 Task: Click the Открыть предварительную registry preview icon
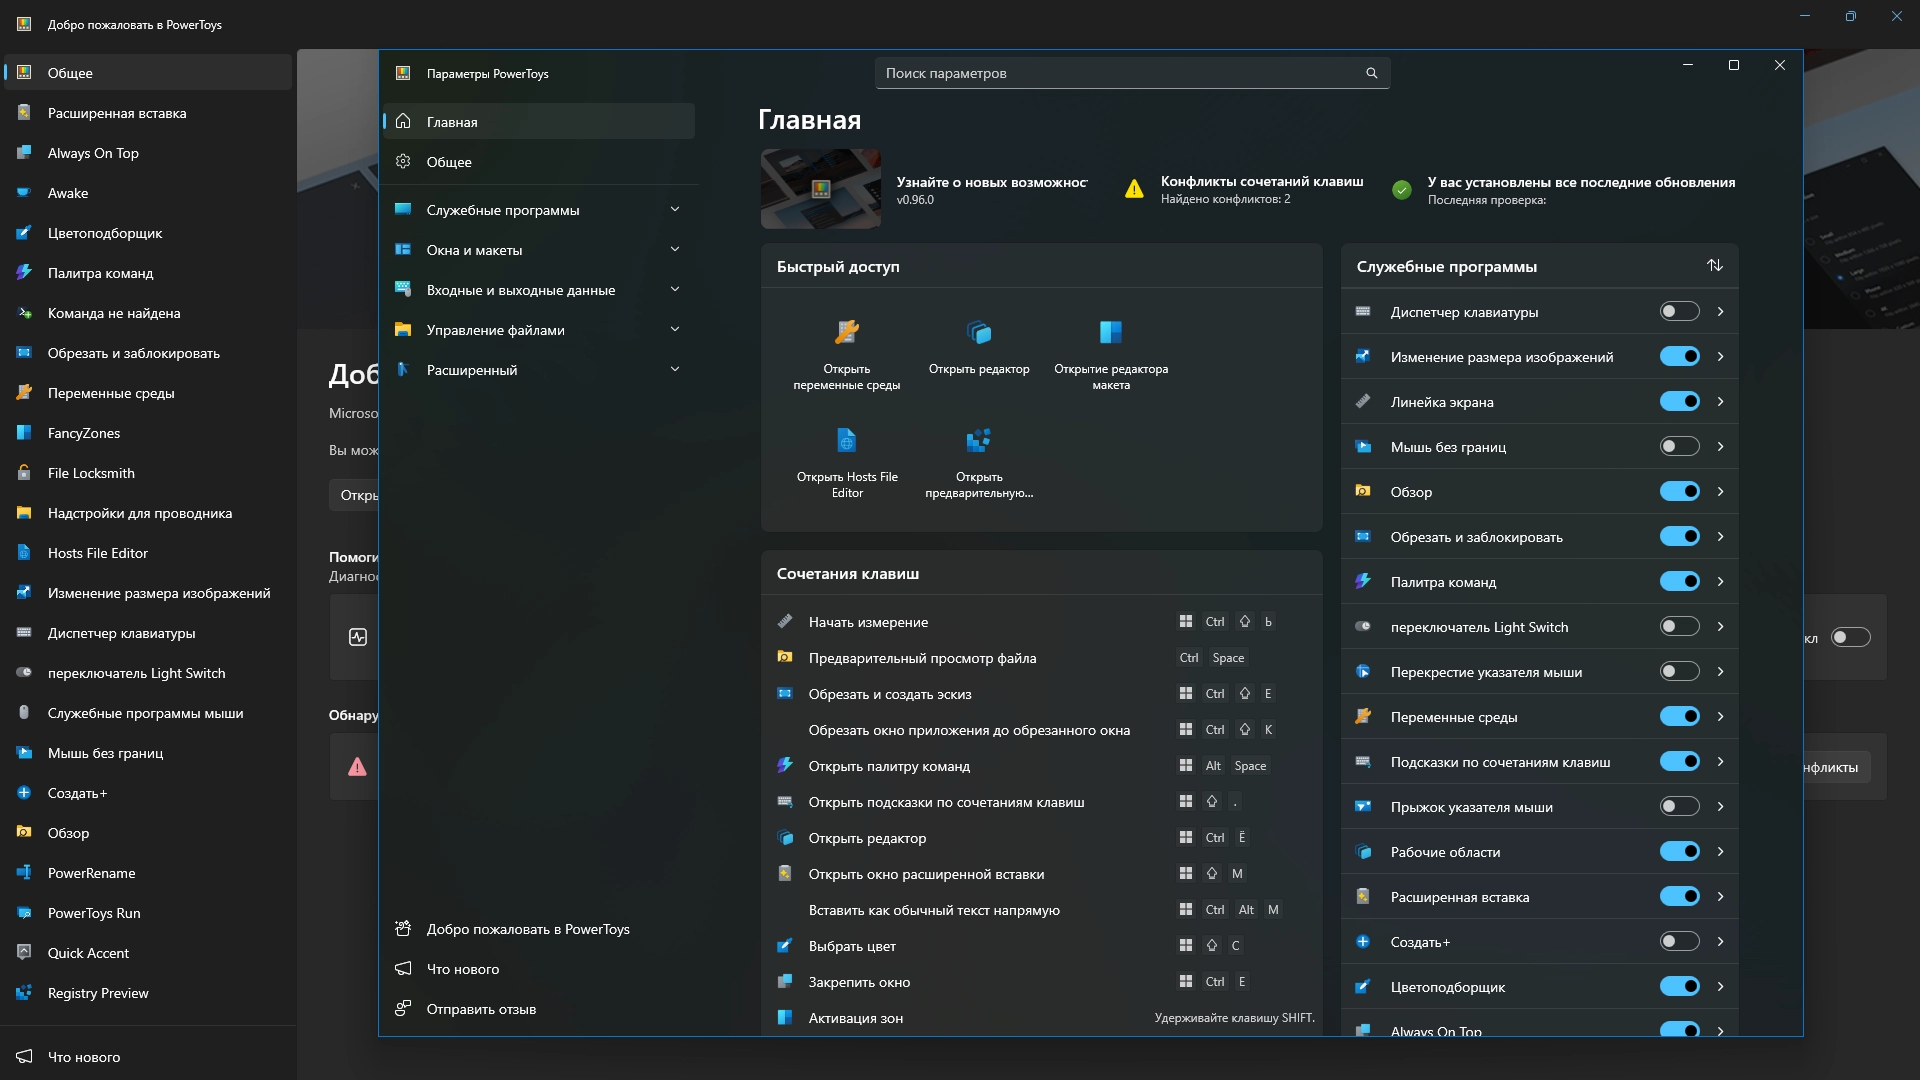coord(978,440)
